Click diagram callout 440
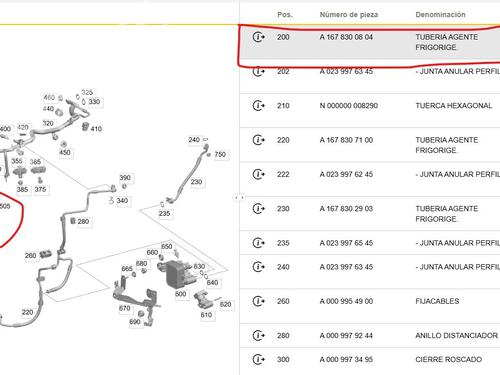Image resolution: width=500 pixels, height=375 pixels. (48, 109)
